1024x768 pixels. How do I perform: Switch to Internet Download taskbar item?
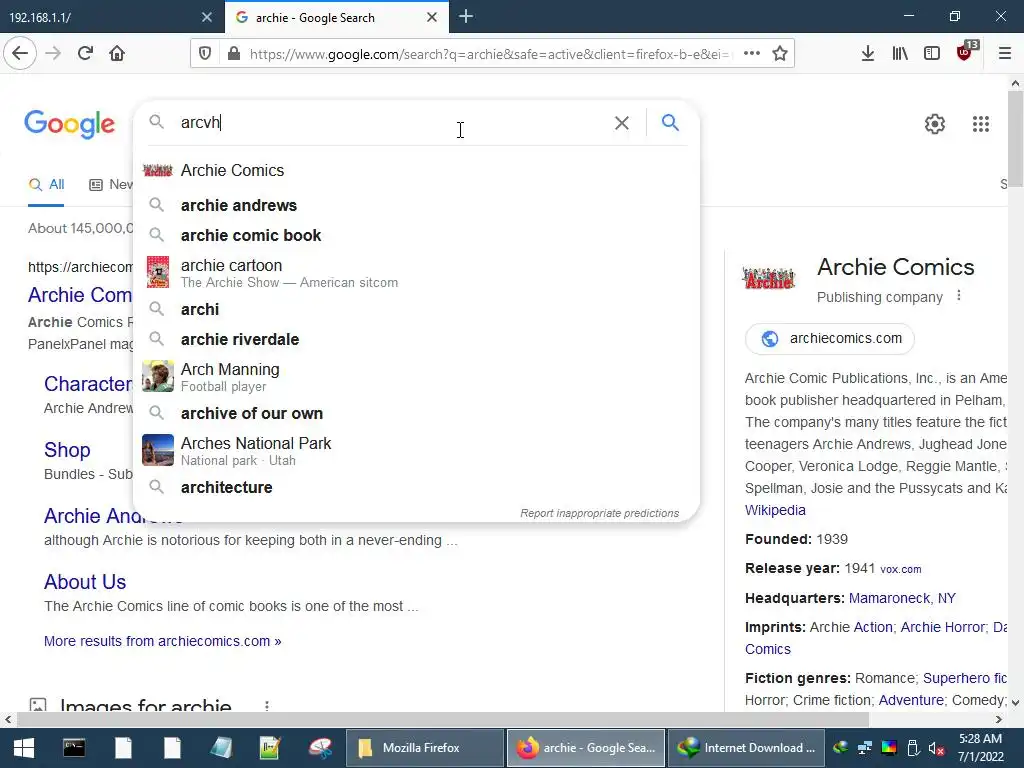coord(748,748)
